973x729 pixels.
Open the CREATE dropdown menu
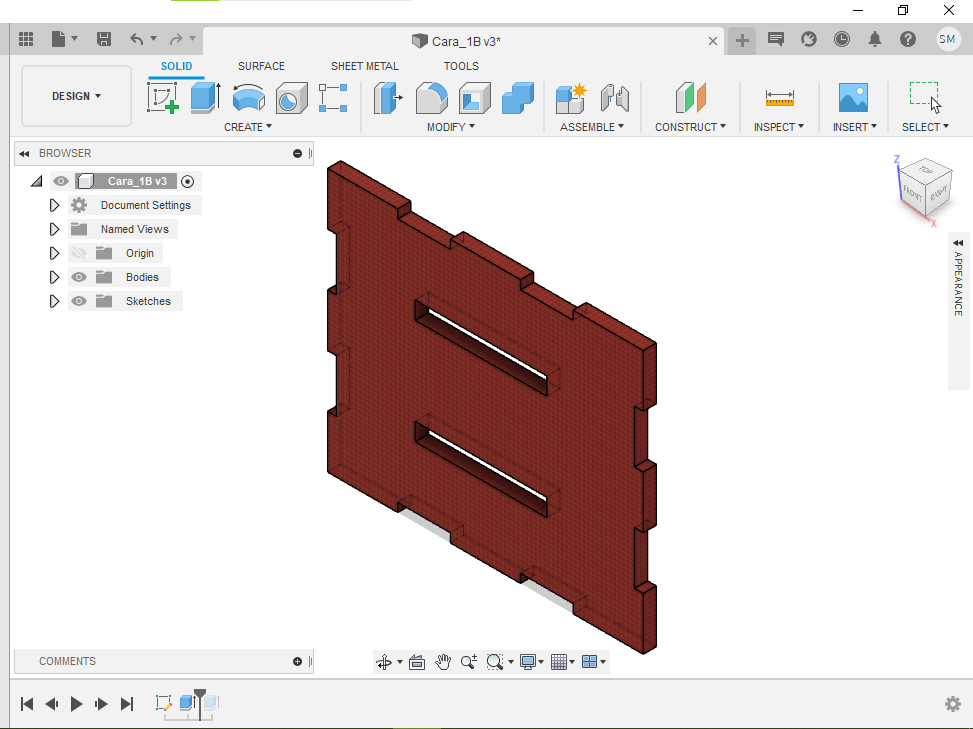248,127
